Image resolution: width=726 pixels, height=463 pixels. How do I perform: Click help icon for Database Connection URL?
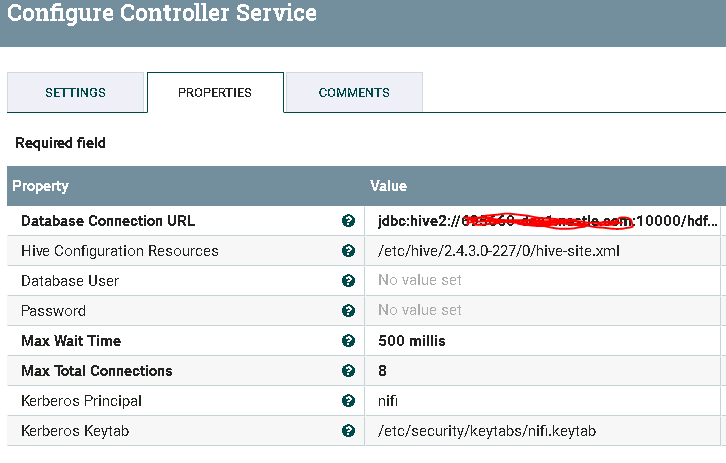pyautogui.click(x=348, y=221)
